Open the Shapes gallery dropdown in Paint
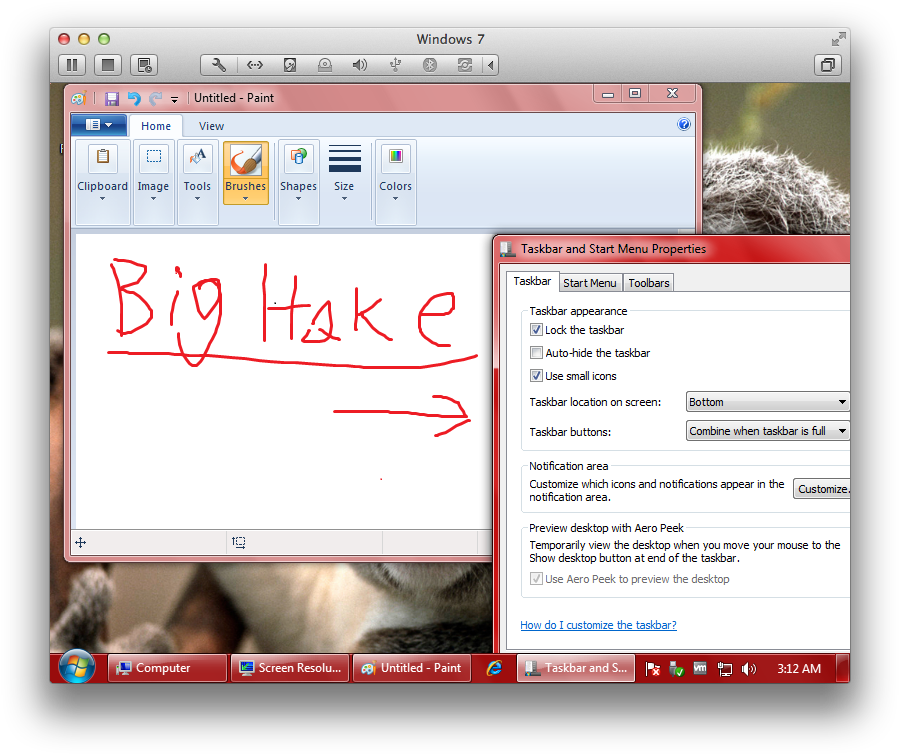The image size is (899, 754). (x=298, y=181)
